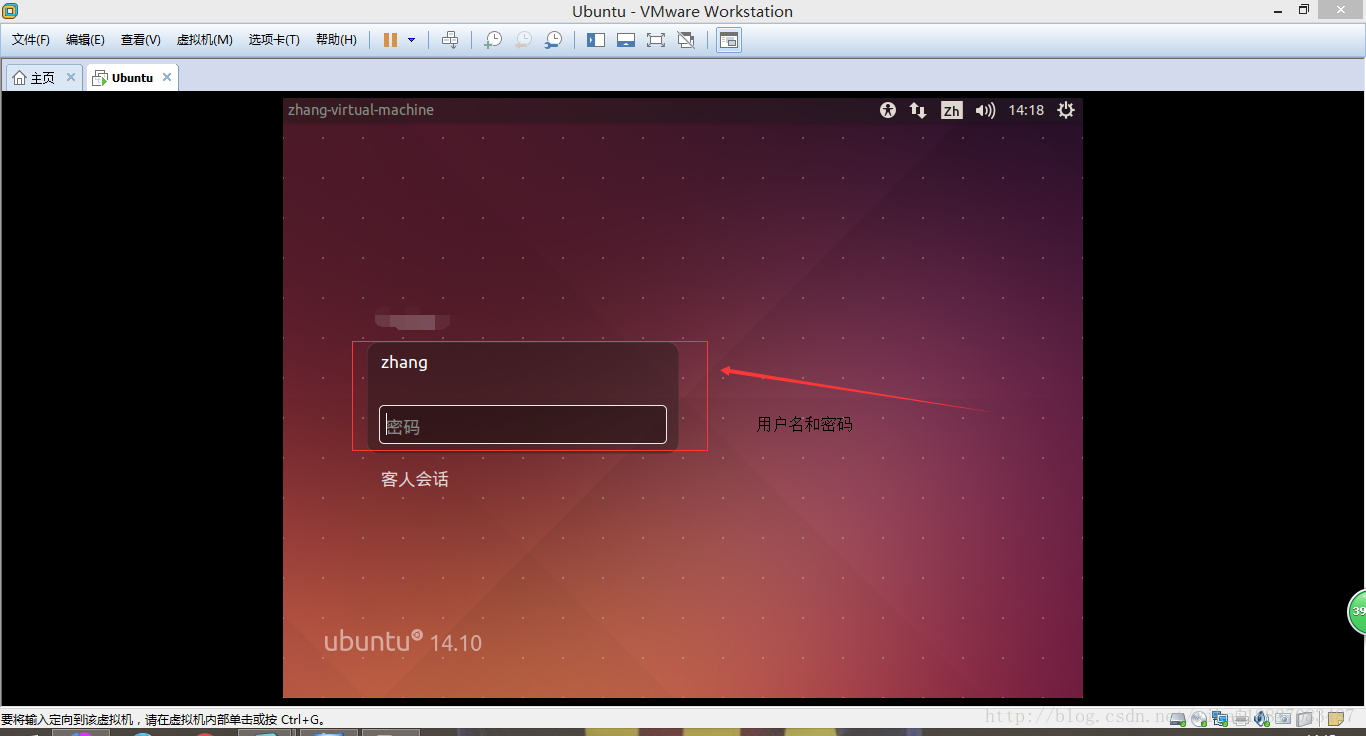Click the camera device status icon
The height and width of the screenshot is (736, 1366).
point(1283,718)
